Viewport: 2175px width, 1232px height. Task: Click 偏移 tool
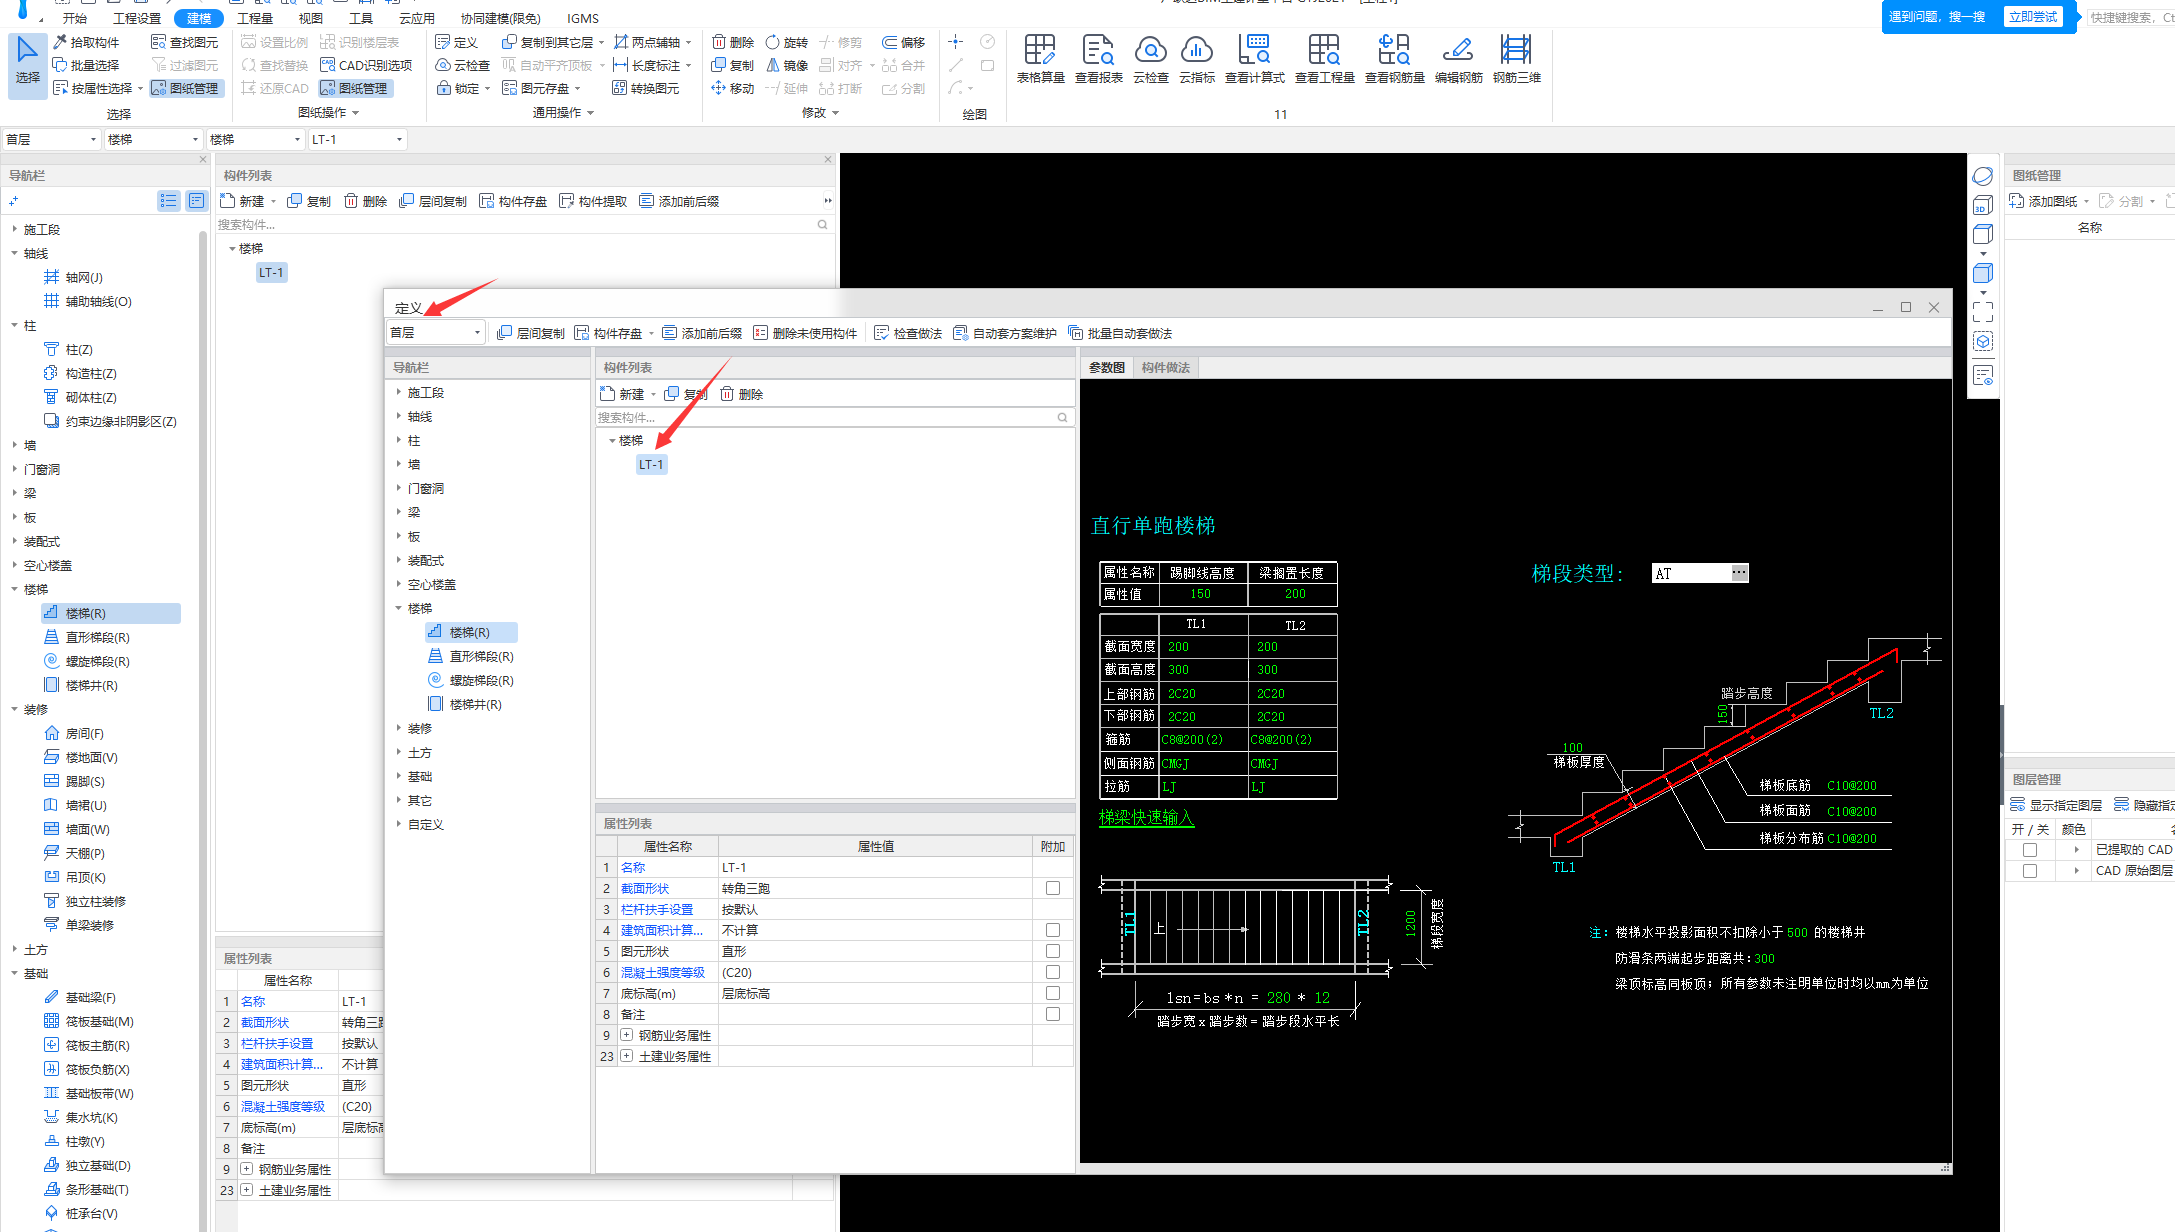[x=904, y=42]
